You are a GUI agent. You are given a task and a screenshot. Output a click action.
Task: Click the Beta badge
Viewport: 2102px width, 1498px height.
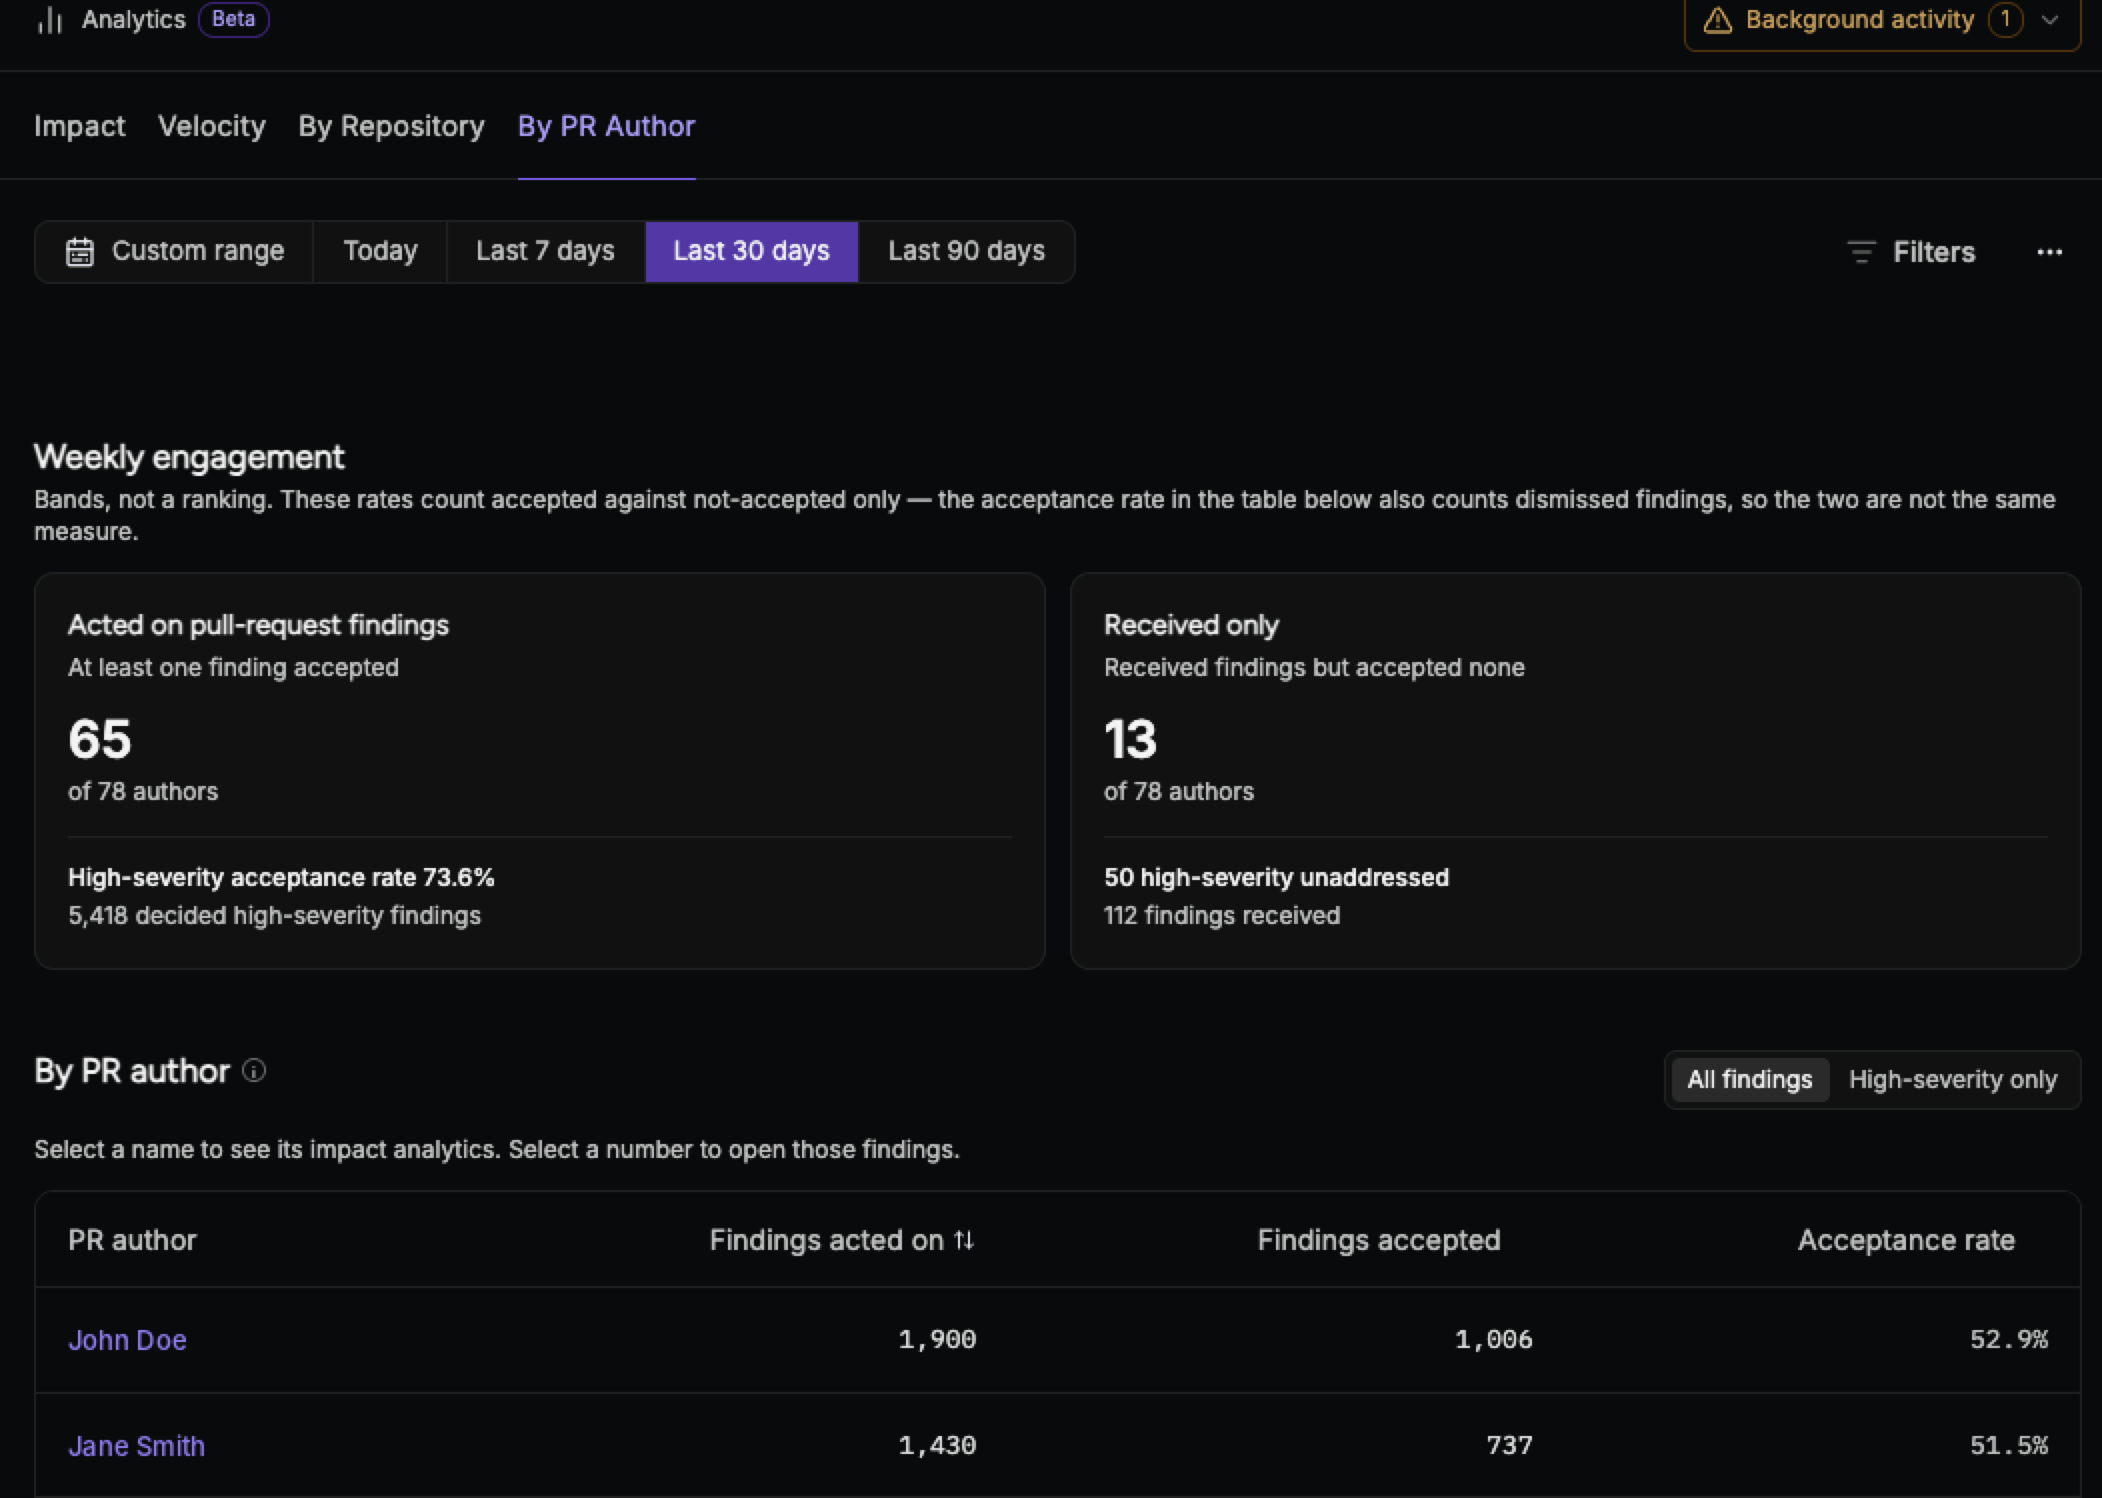[233, 19]
